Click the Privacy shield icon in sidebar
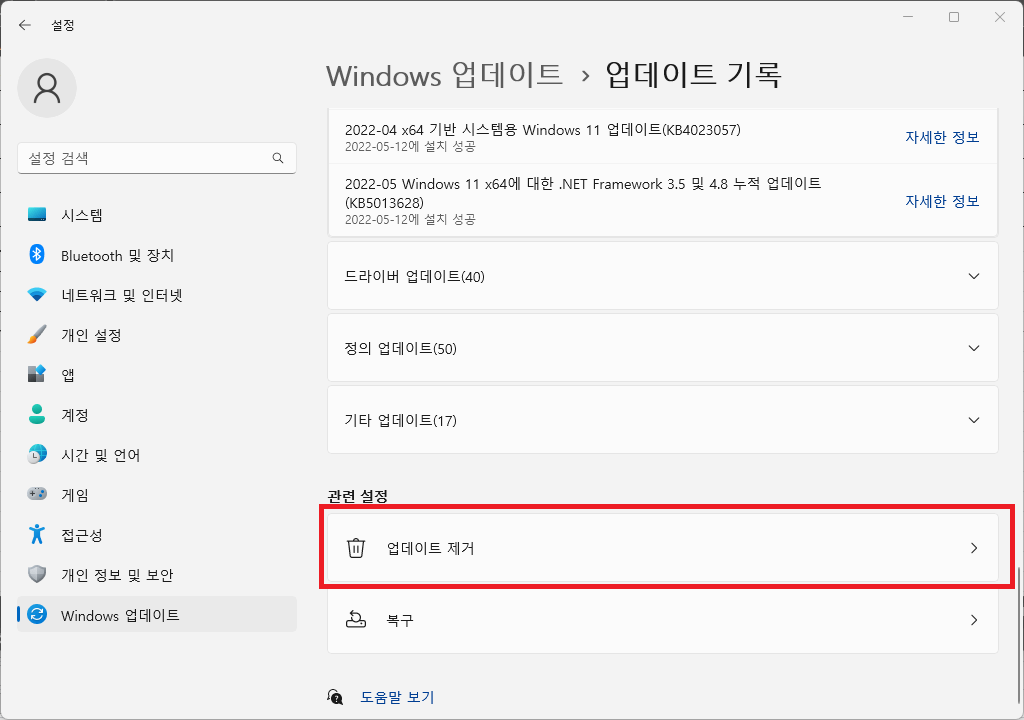1024x720 pixels. click(37, 575)
